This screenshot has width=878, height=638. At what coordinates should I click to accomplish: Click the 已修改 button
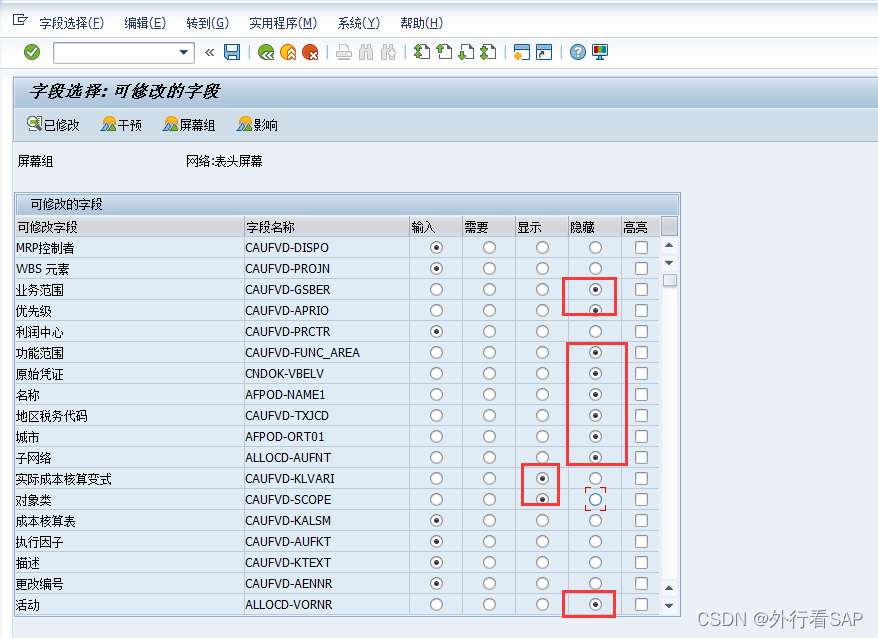[x=53, y=124]
